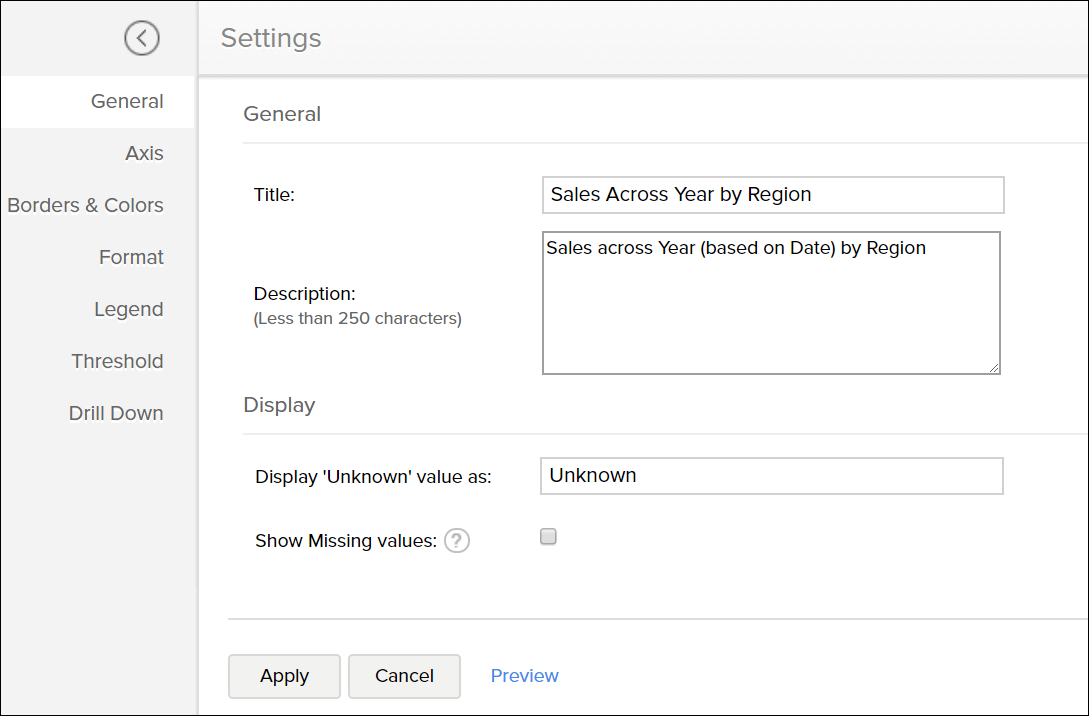
Task: Open the Borders & Colors tab
Action: (x=85, y=205)
